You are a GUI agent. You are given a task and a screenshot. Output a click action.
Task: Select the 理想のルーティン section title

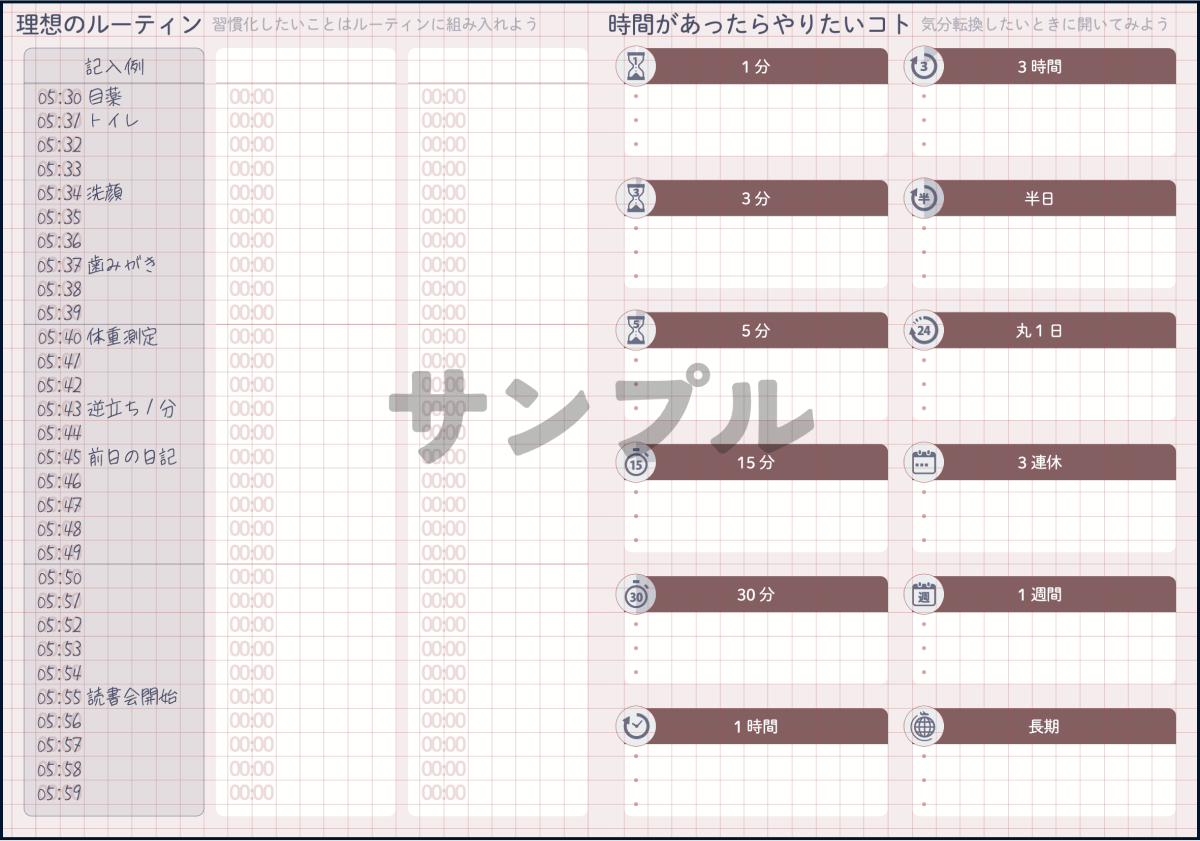pos(109,24)
